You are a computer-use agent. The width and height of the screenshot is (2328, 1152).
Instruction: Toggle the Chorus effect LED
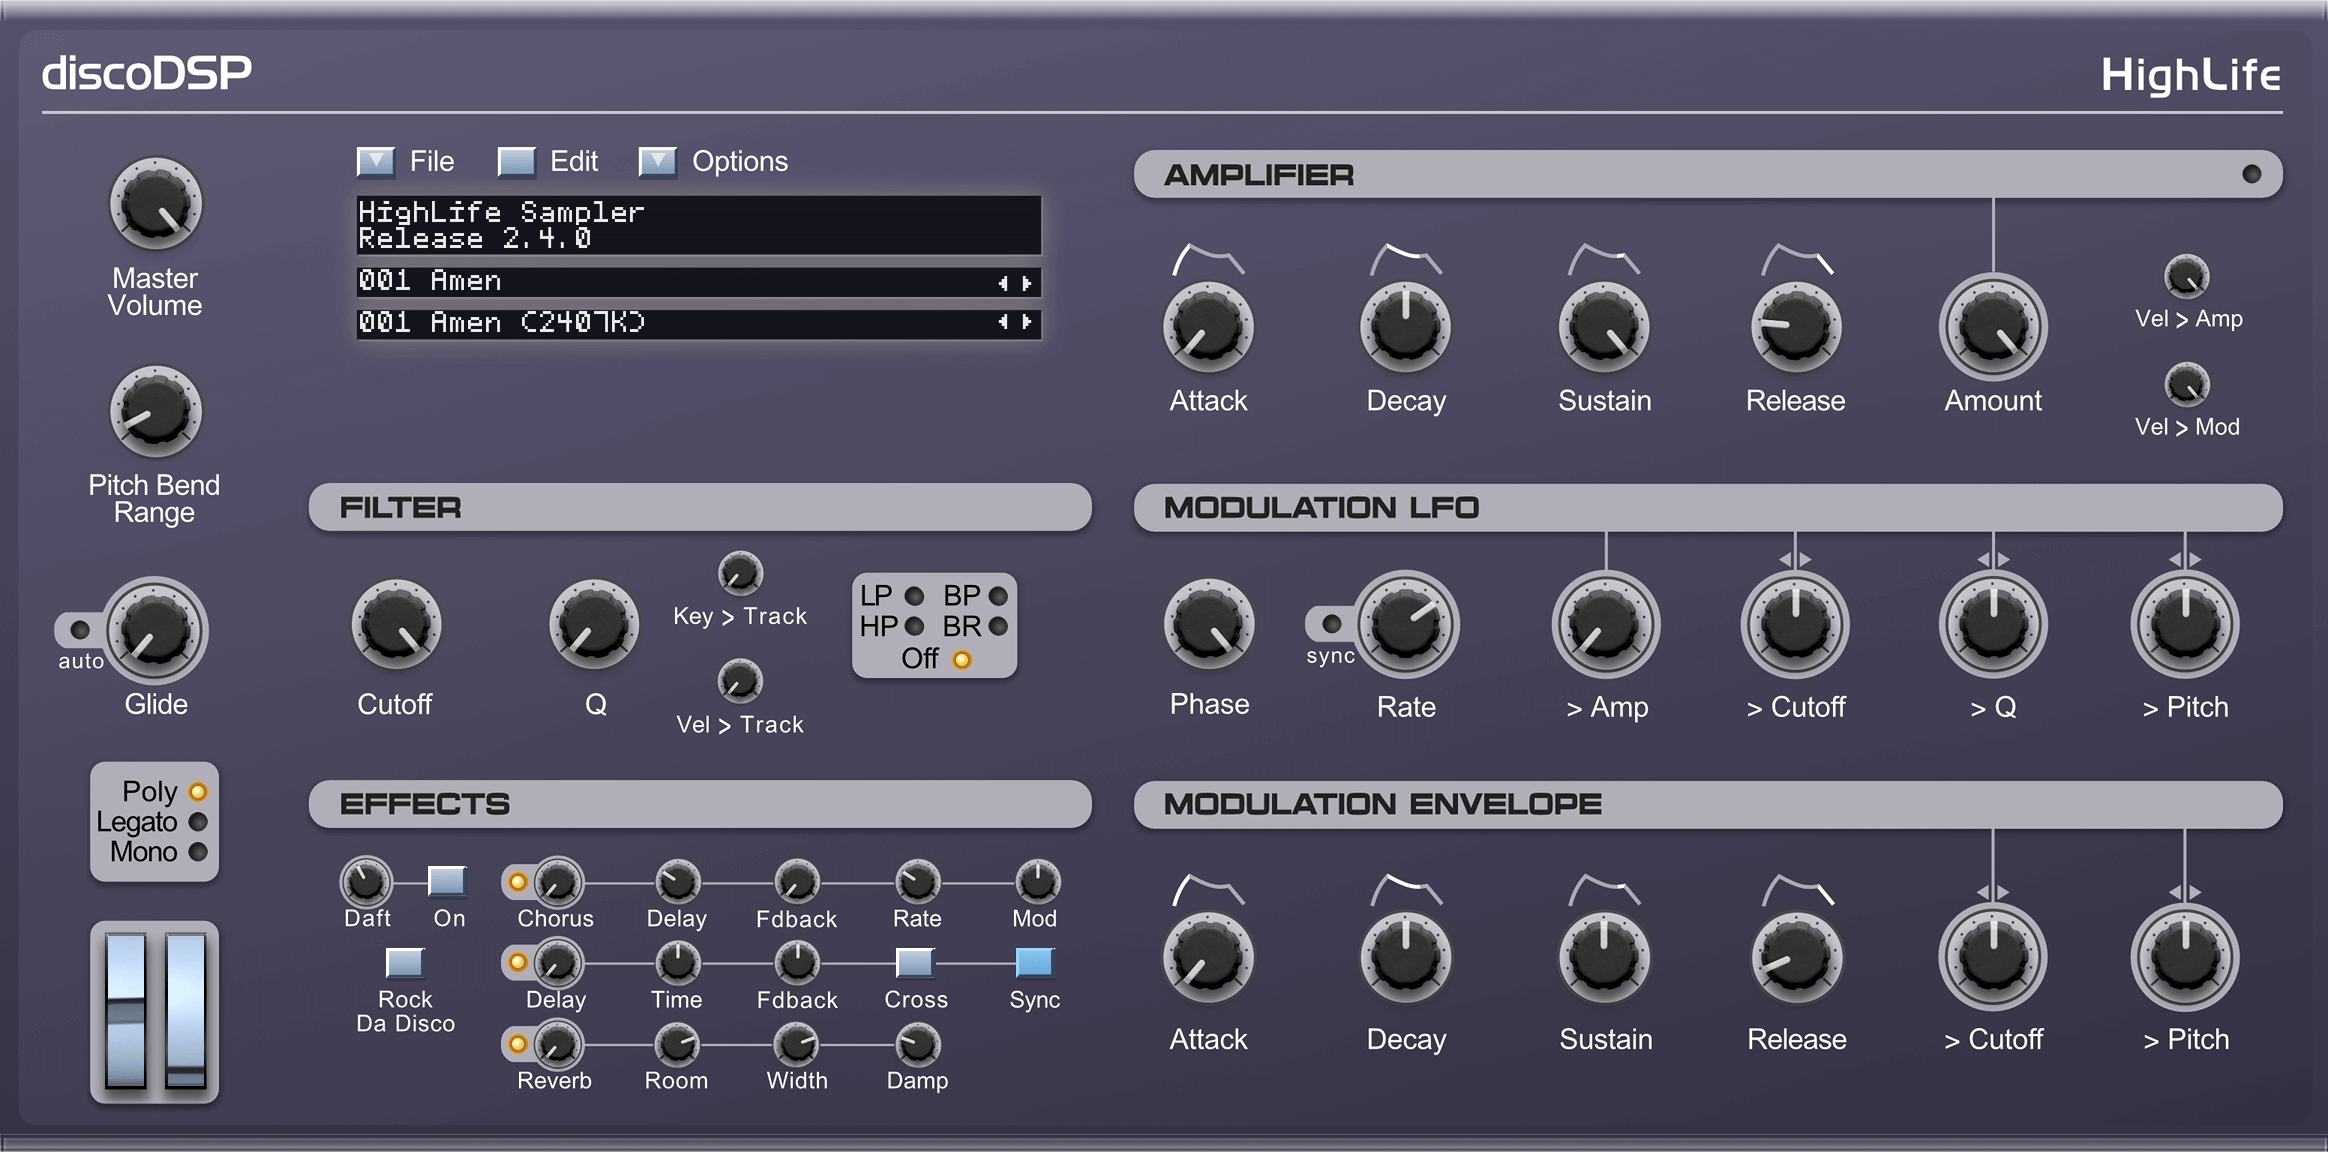(x=518, y=882)
